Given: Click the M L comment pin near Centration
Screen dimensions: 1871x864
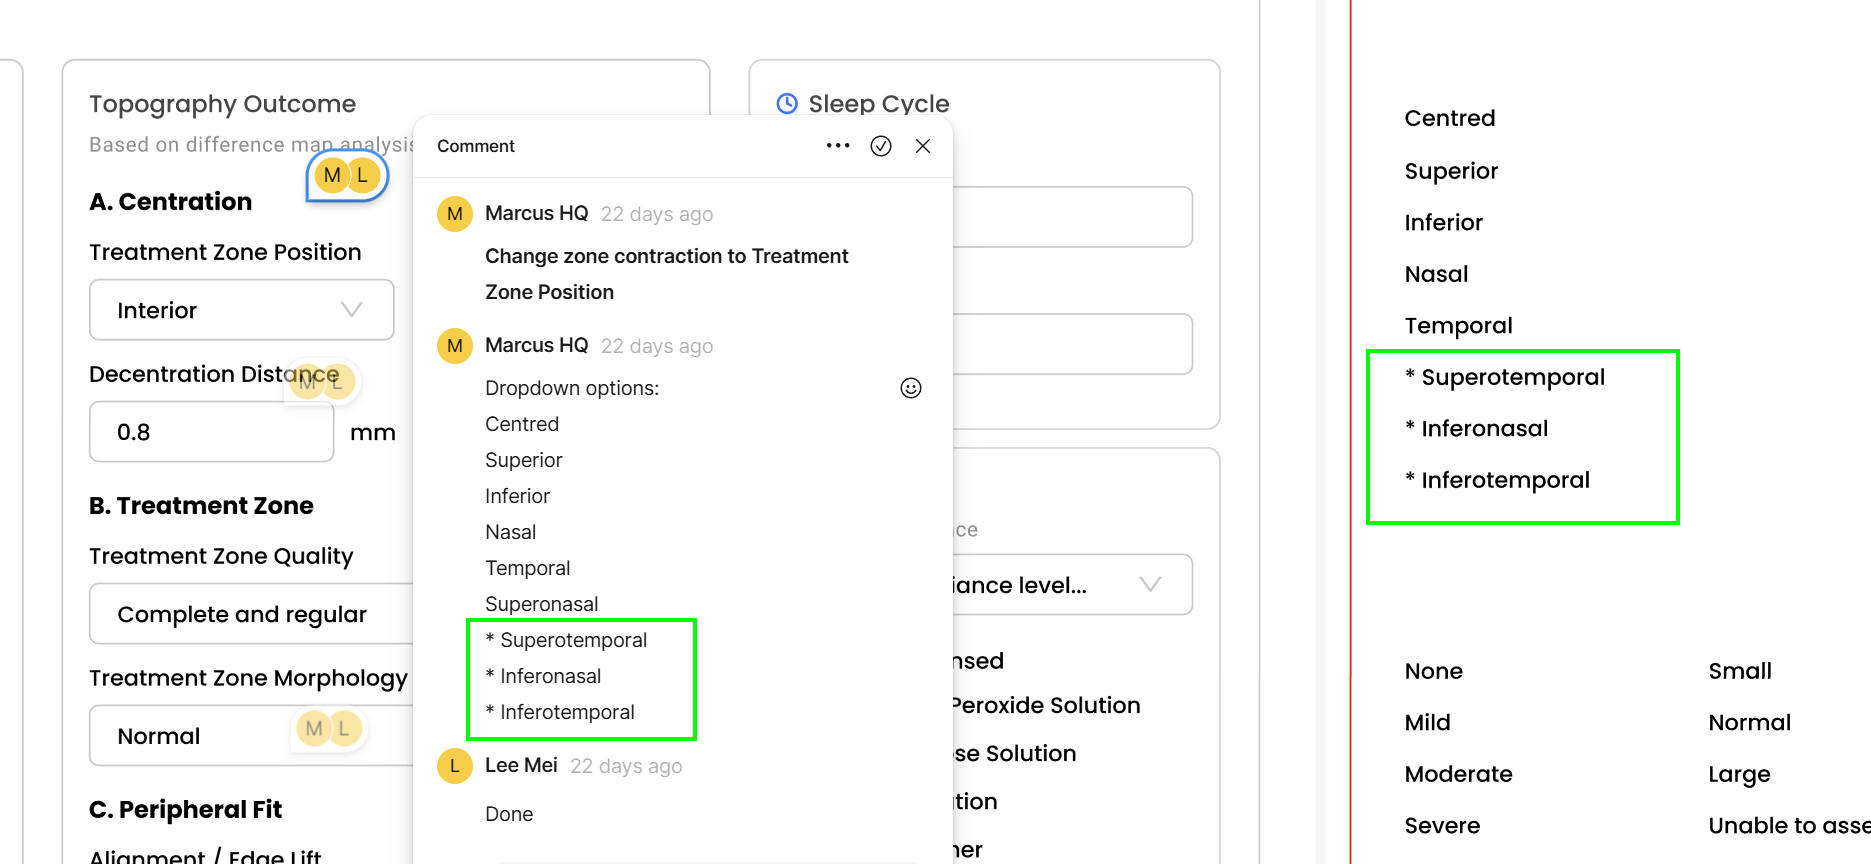Looking at the screenshot, I should (347, 176).
